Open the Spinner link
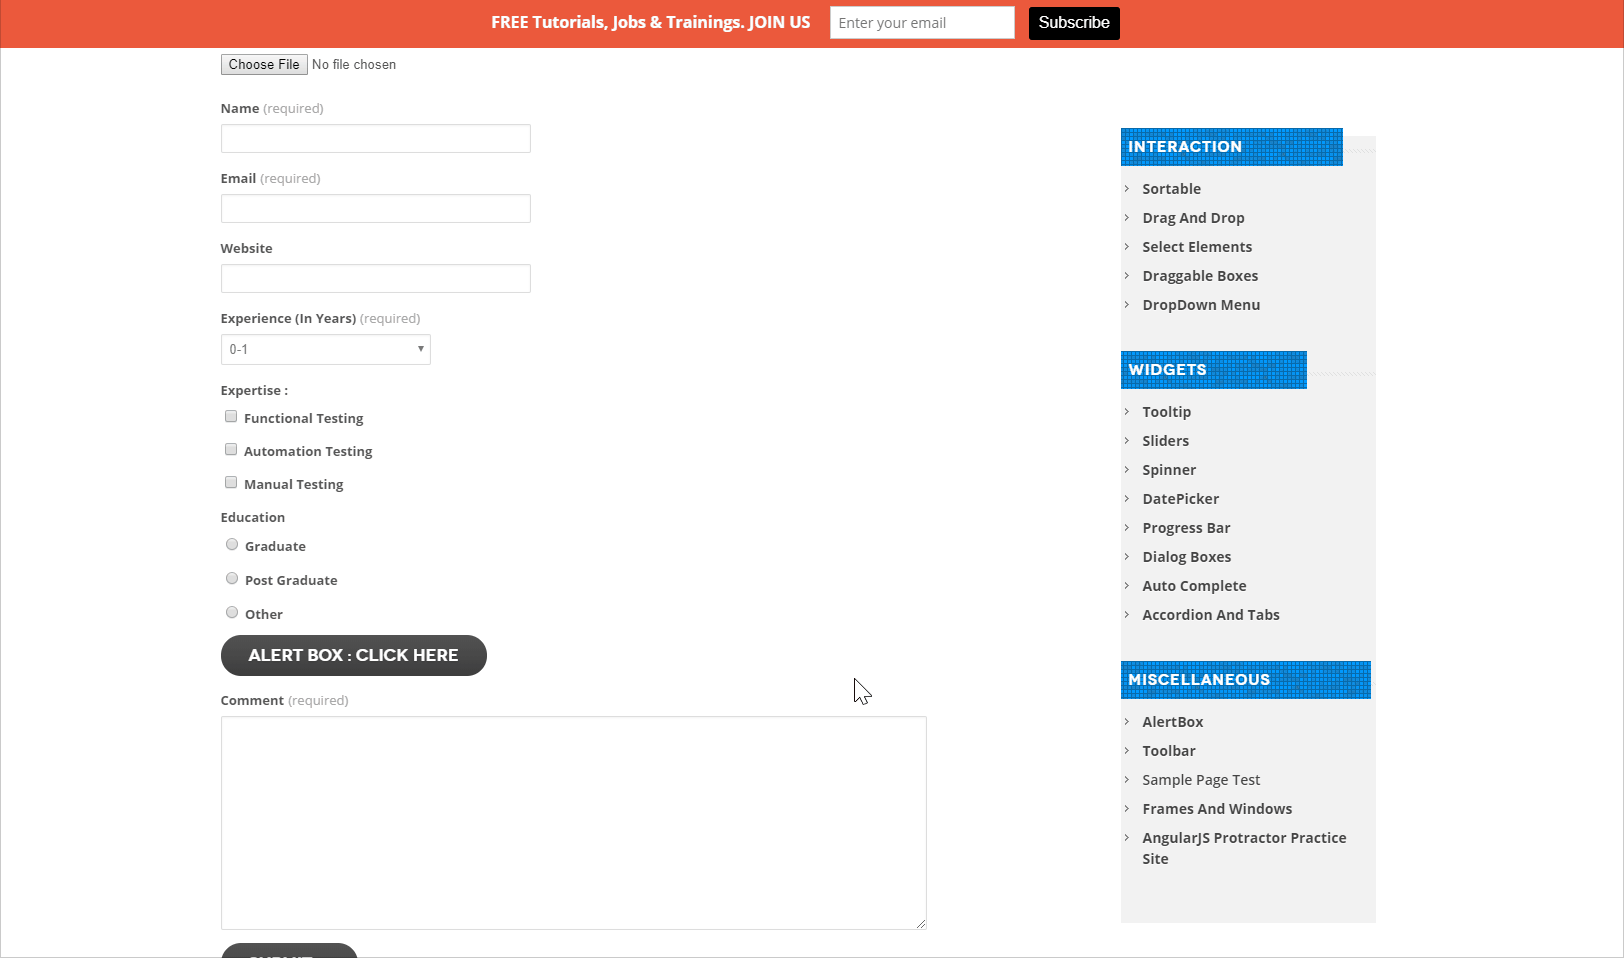The image size is (1624, 958). [1170, 470]
